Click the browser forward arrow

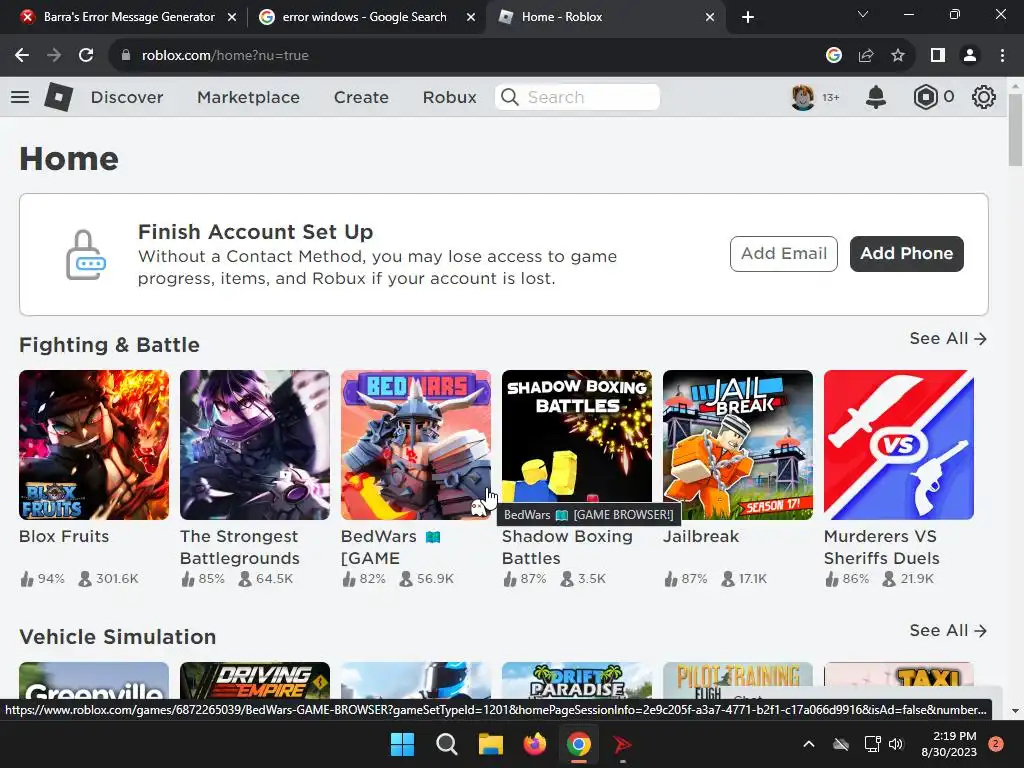[54, 56]
